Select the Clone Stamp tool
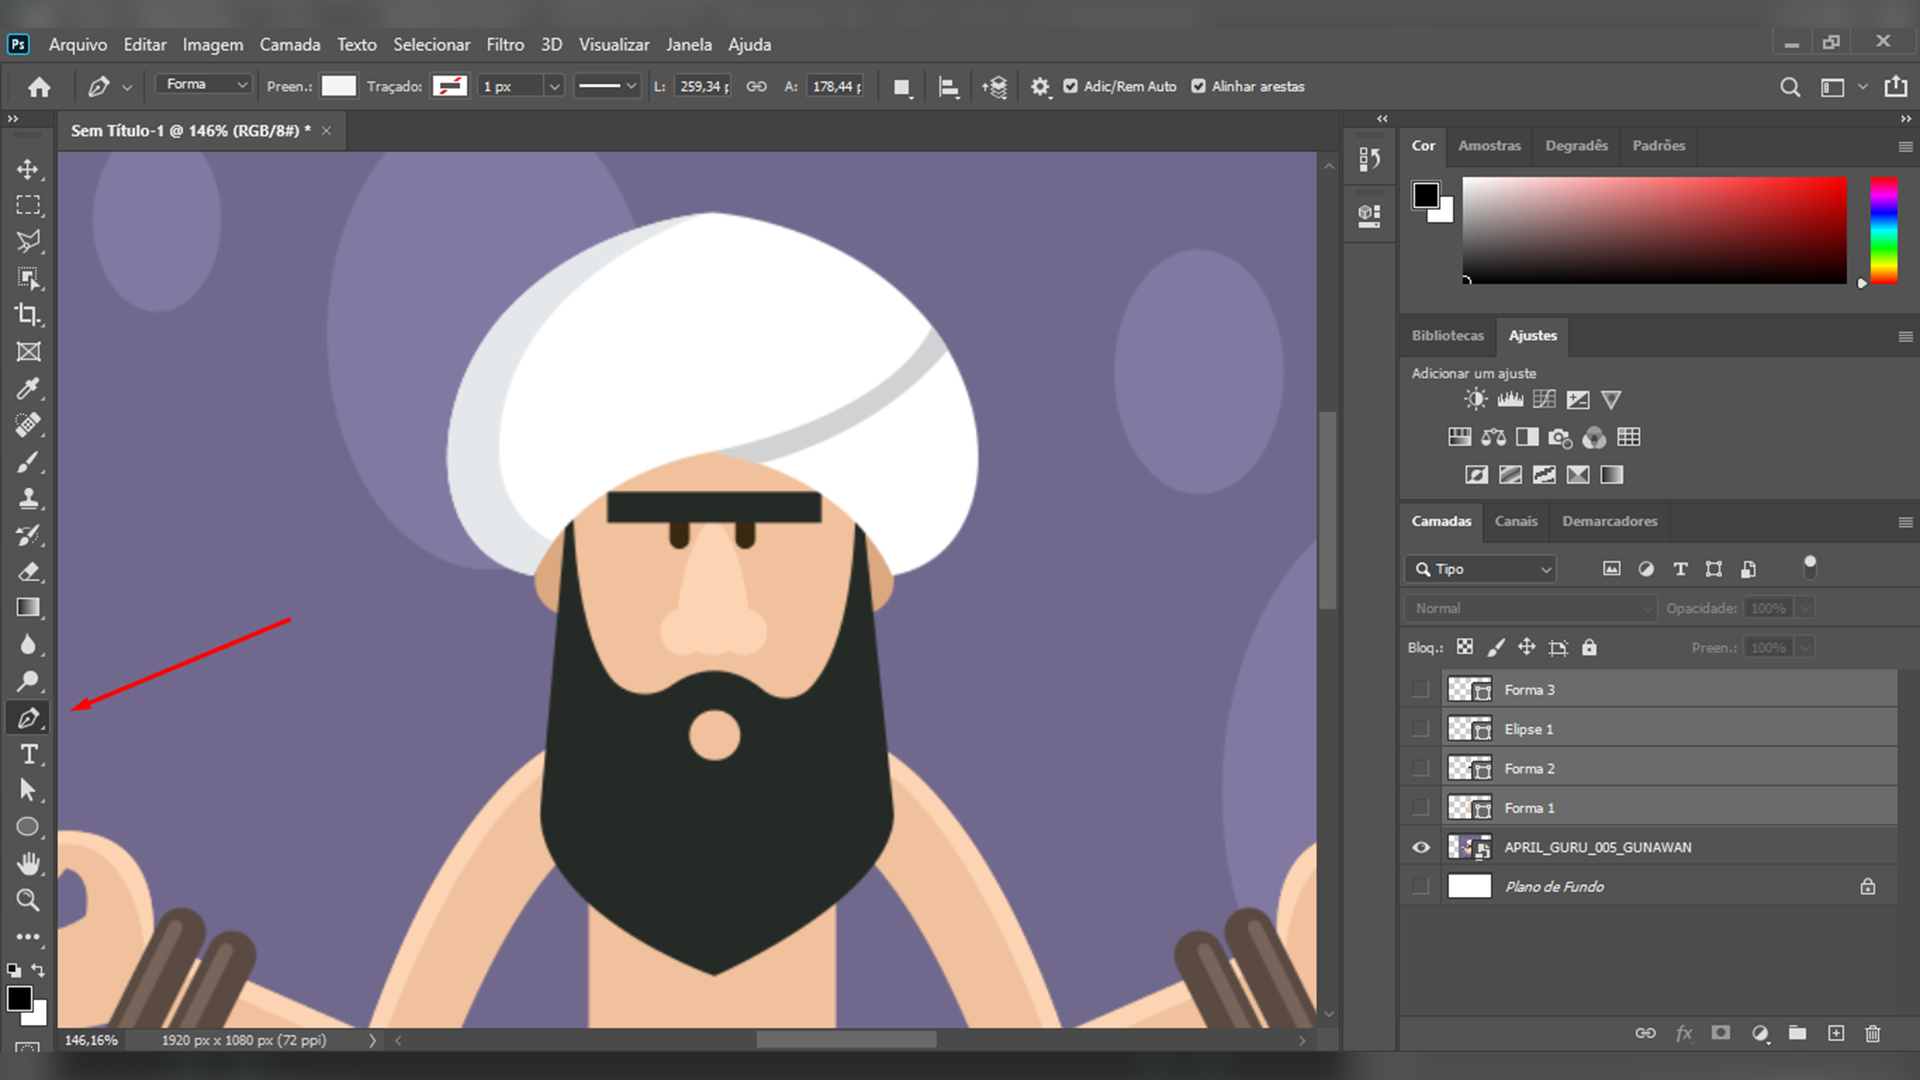Image resolution: width=1920 pixels, height=1080 pixels. 28,498
